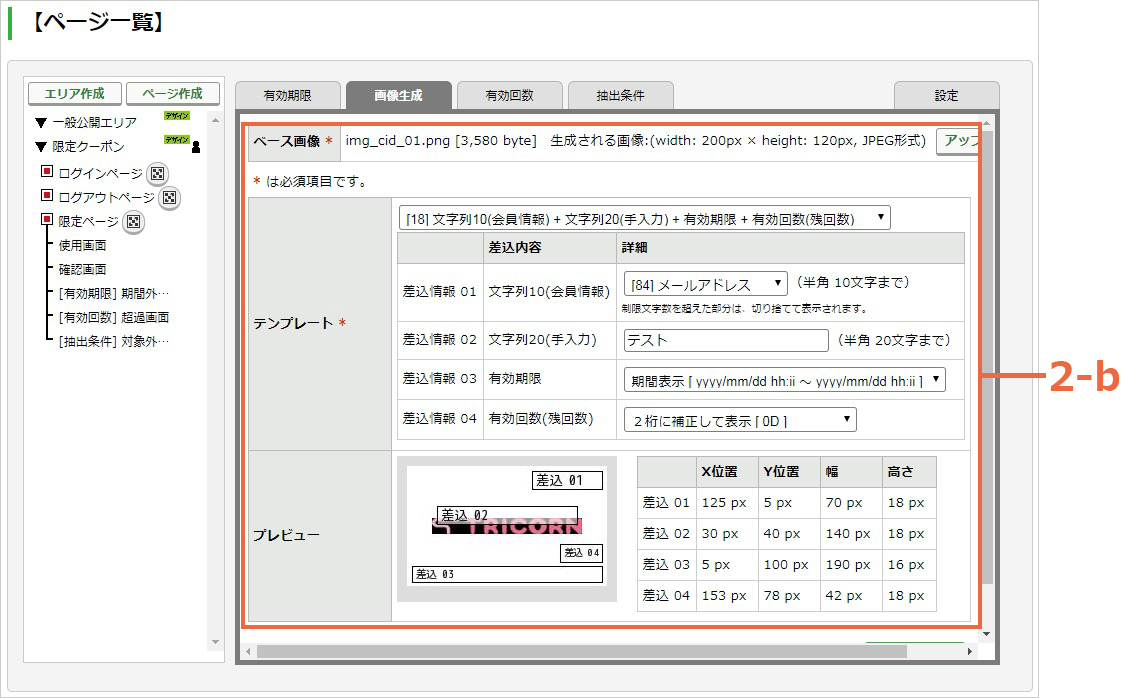This screenshot has width=1123, height=698.
Task: Click the 差込 04 box in preview
Action: point(582,553)
